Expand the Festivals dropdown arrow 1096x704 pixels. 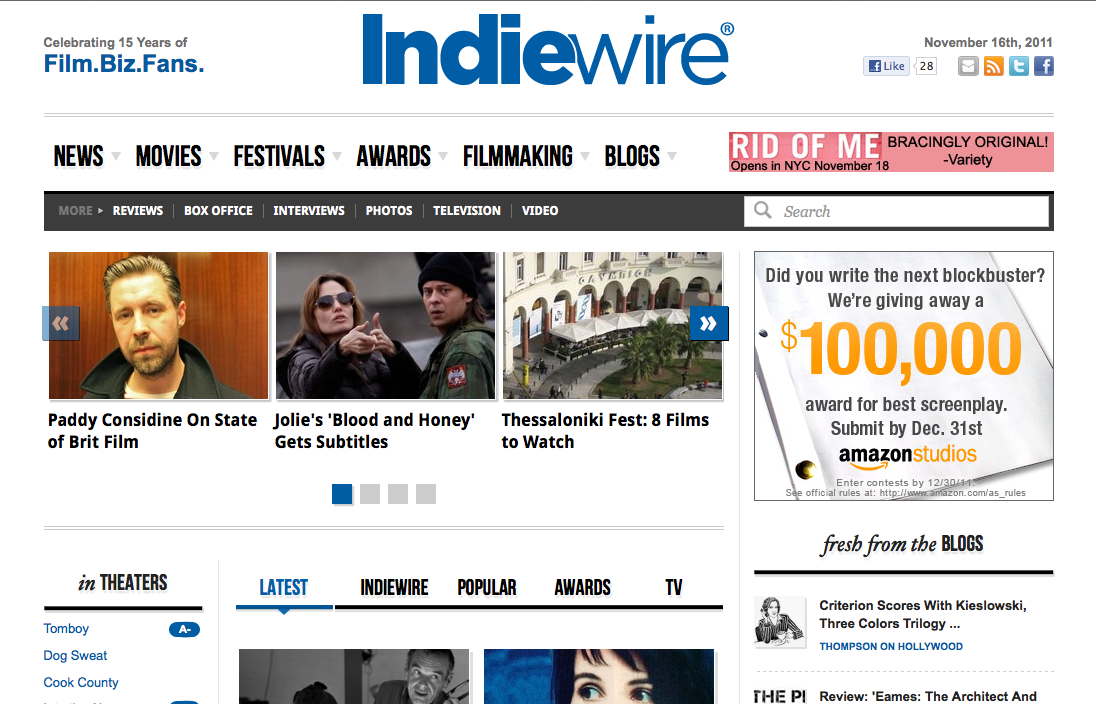click(x=337, y=157)
